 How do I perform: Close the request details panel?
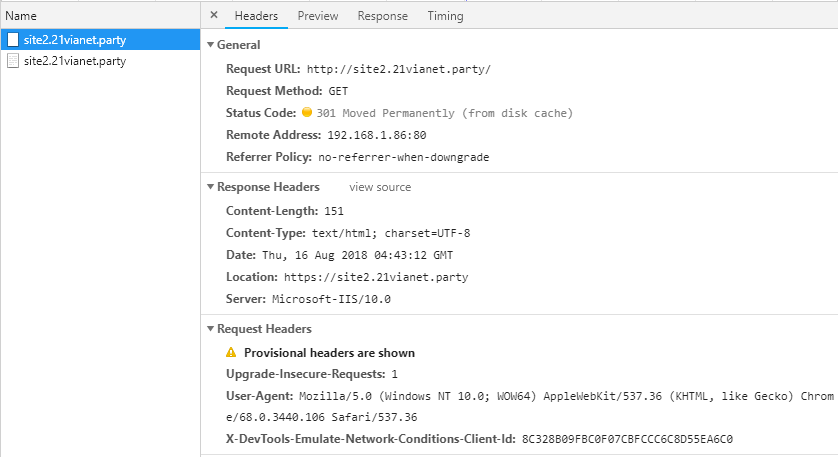(x=214, y=16)
